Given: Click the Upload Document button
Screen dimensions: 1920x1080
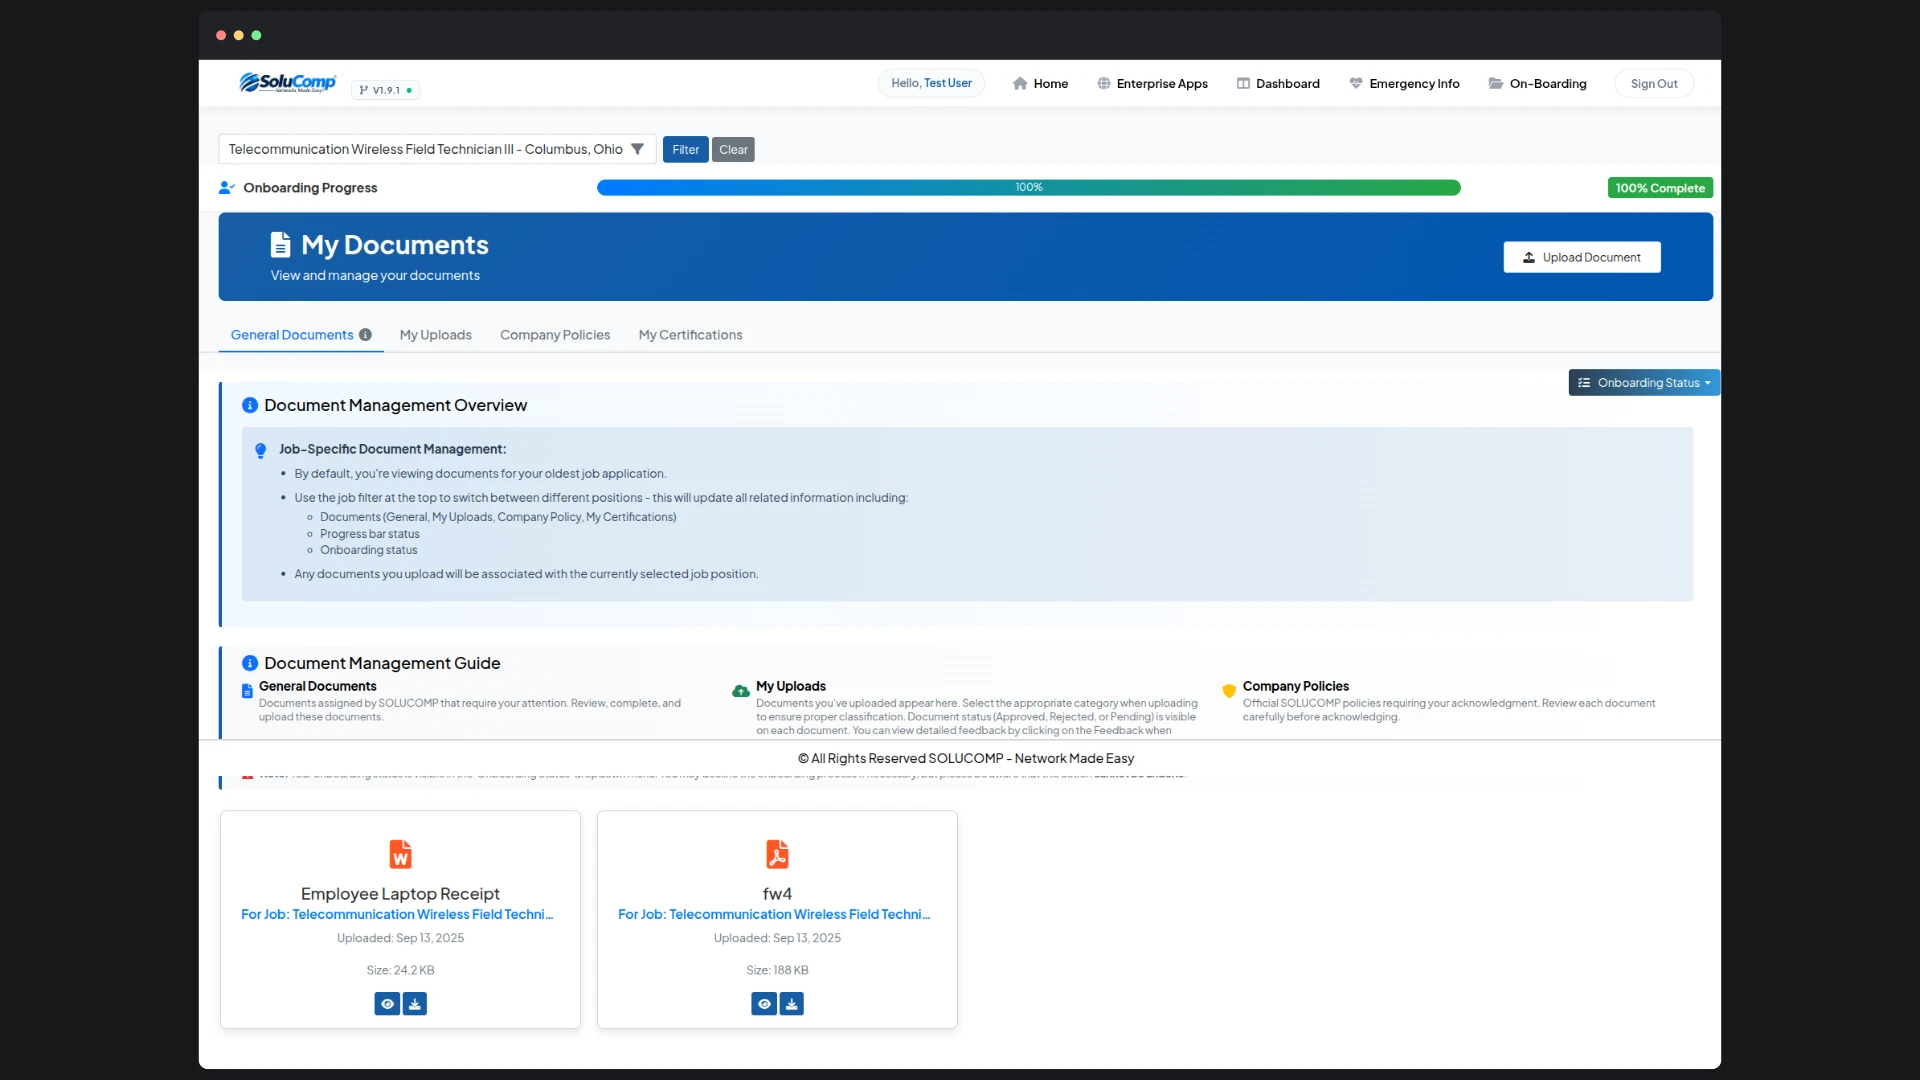Looking at the screenshot, I should coord(1581,257).
